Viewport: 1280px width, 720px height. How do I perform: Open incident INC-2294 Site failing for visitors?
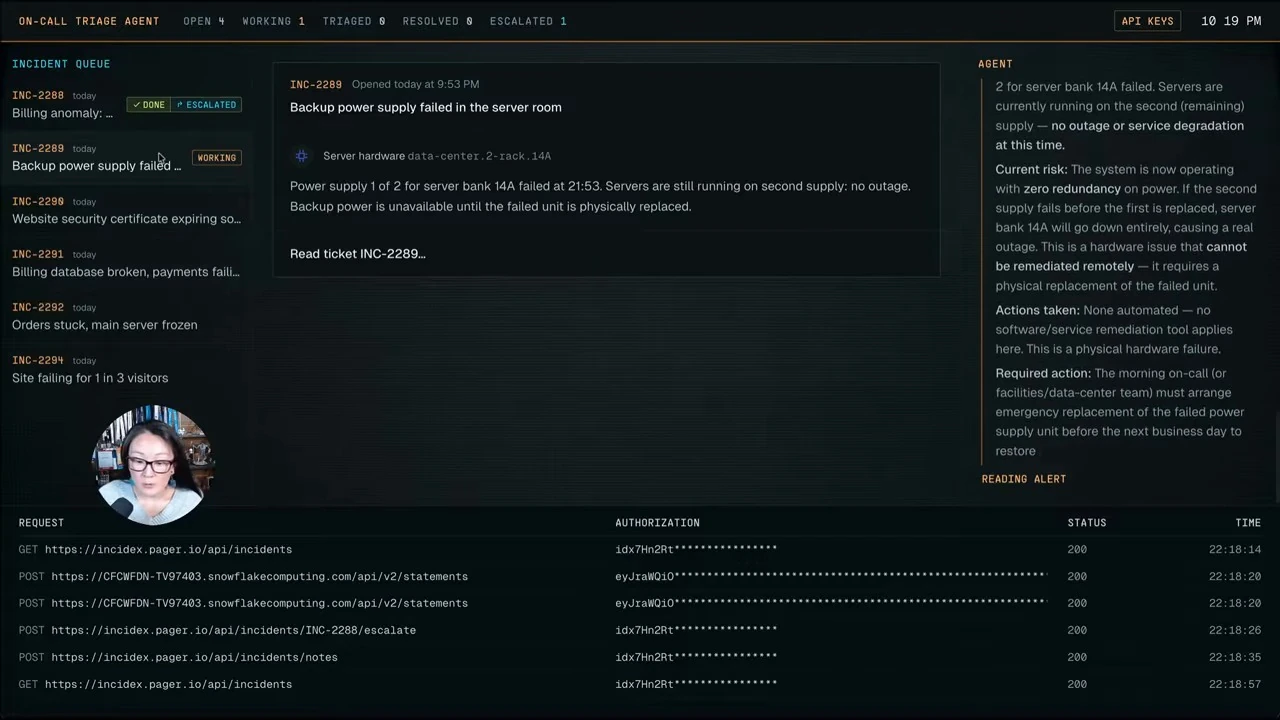click(x=126, y=369)
